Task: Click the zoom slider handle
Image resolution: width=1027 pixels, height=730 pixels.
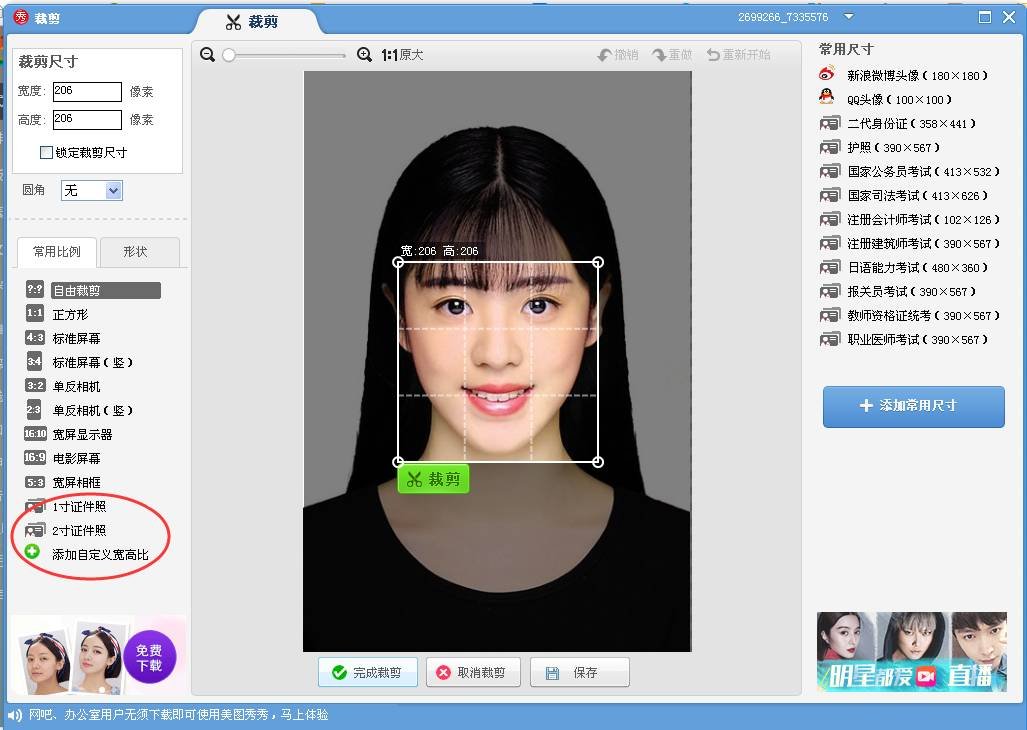Action: [229, 55]
